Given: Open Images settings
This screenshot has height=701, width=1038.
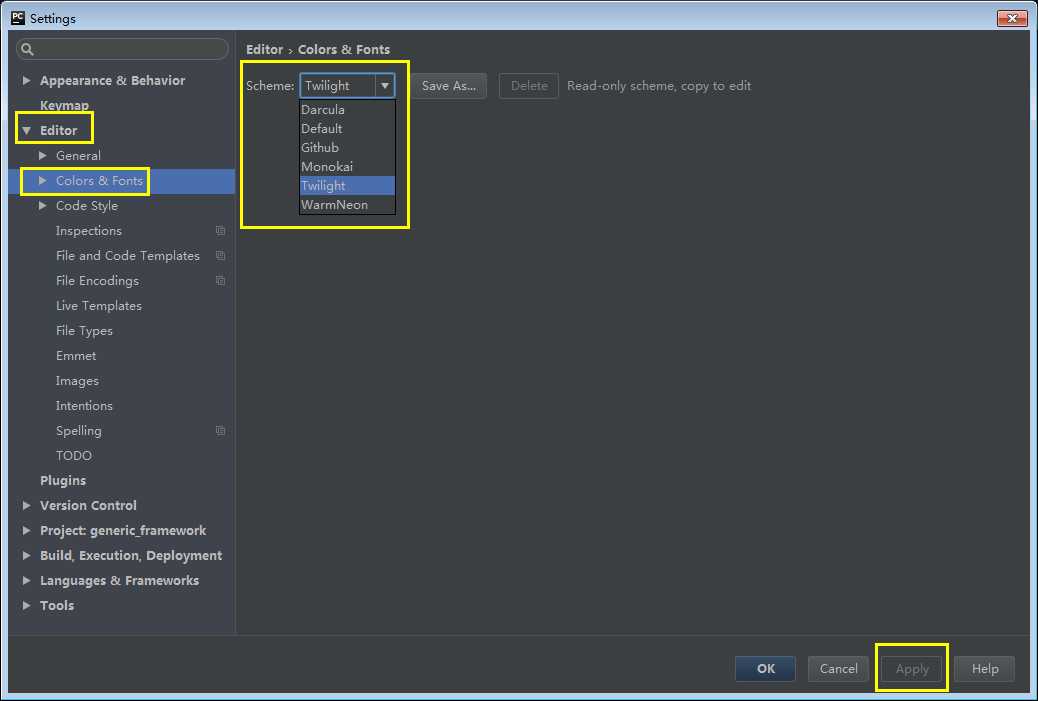Looking at the screenshot, I should coord(77,381).
